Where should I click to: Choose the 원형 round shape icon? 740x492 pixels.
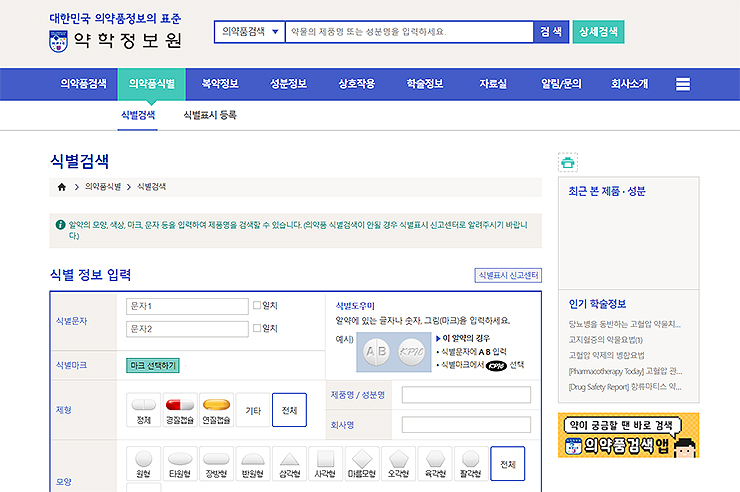(143, 464)
